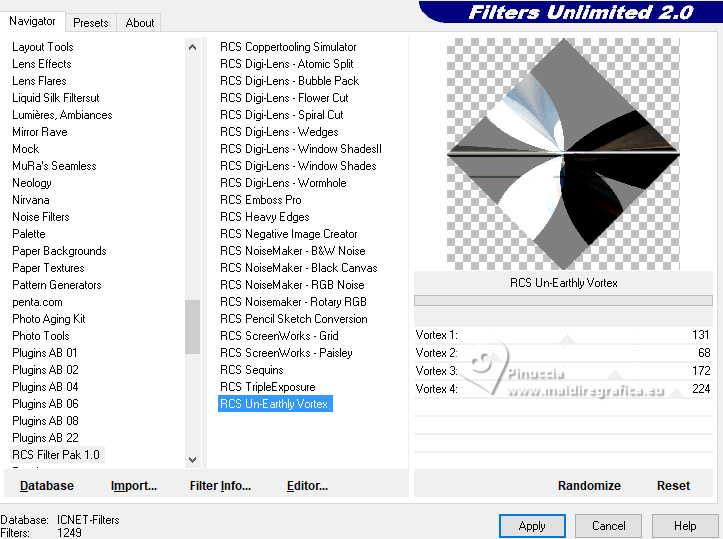Choose RCS NoiseMaker - Black Canvas
The height and width of the screenshot is (539, 723).
click(x=298, y=268)
